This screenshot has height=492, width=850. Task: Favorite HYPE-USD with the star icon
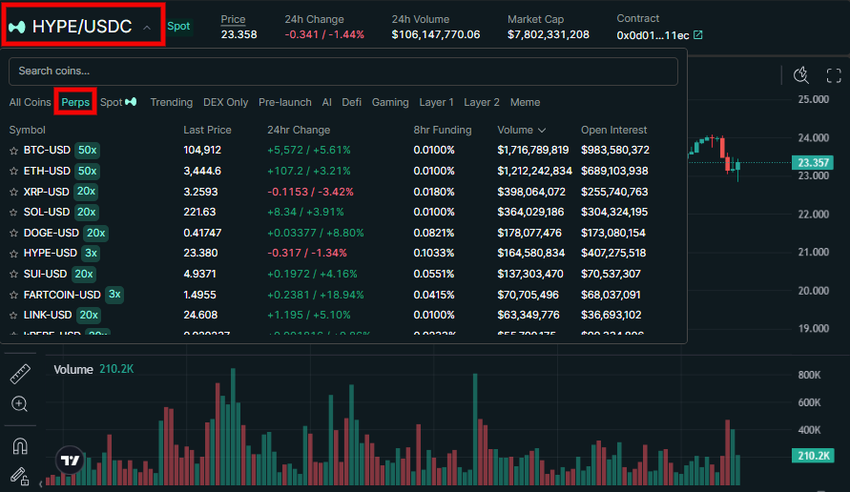click(x=14, y=254)
